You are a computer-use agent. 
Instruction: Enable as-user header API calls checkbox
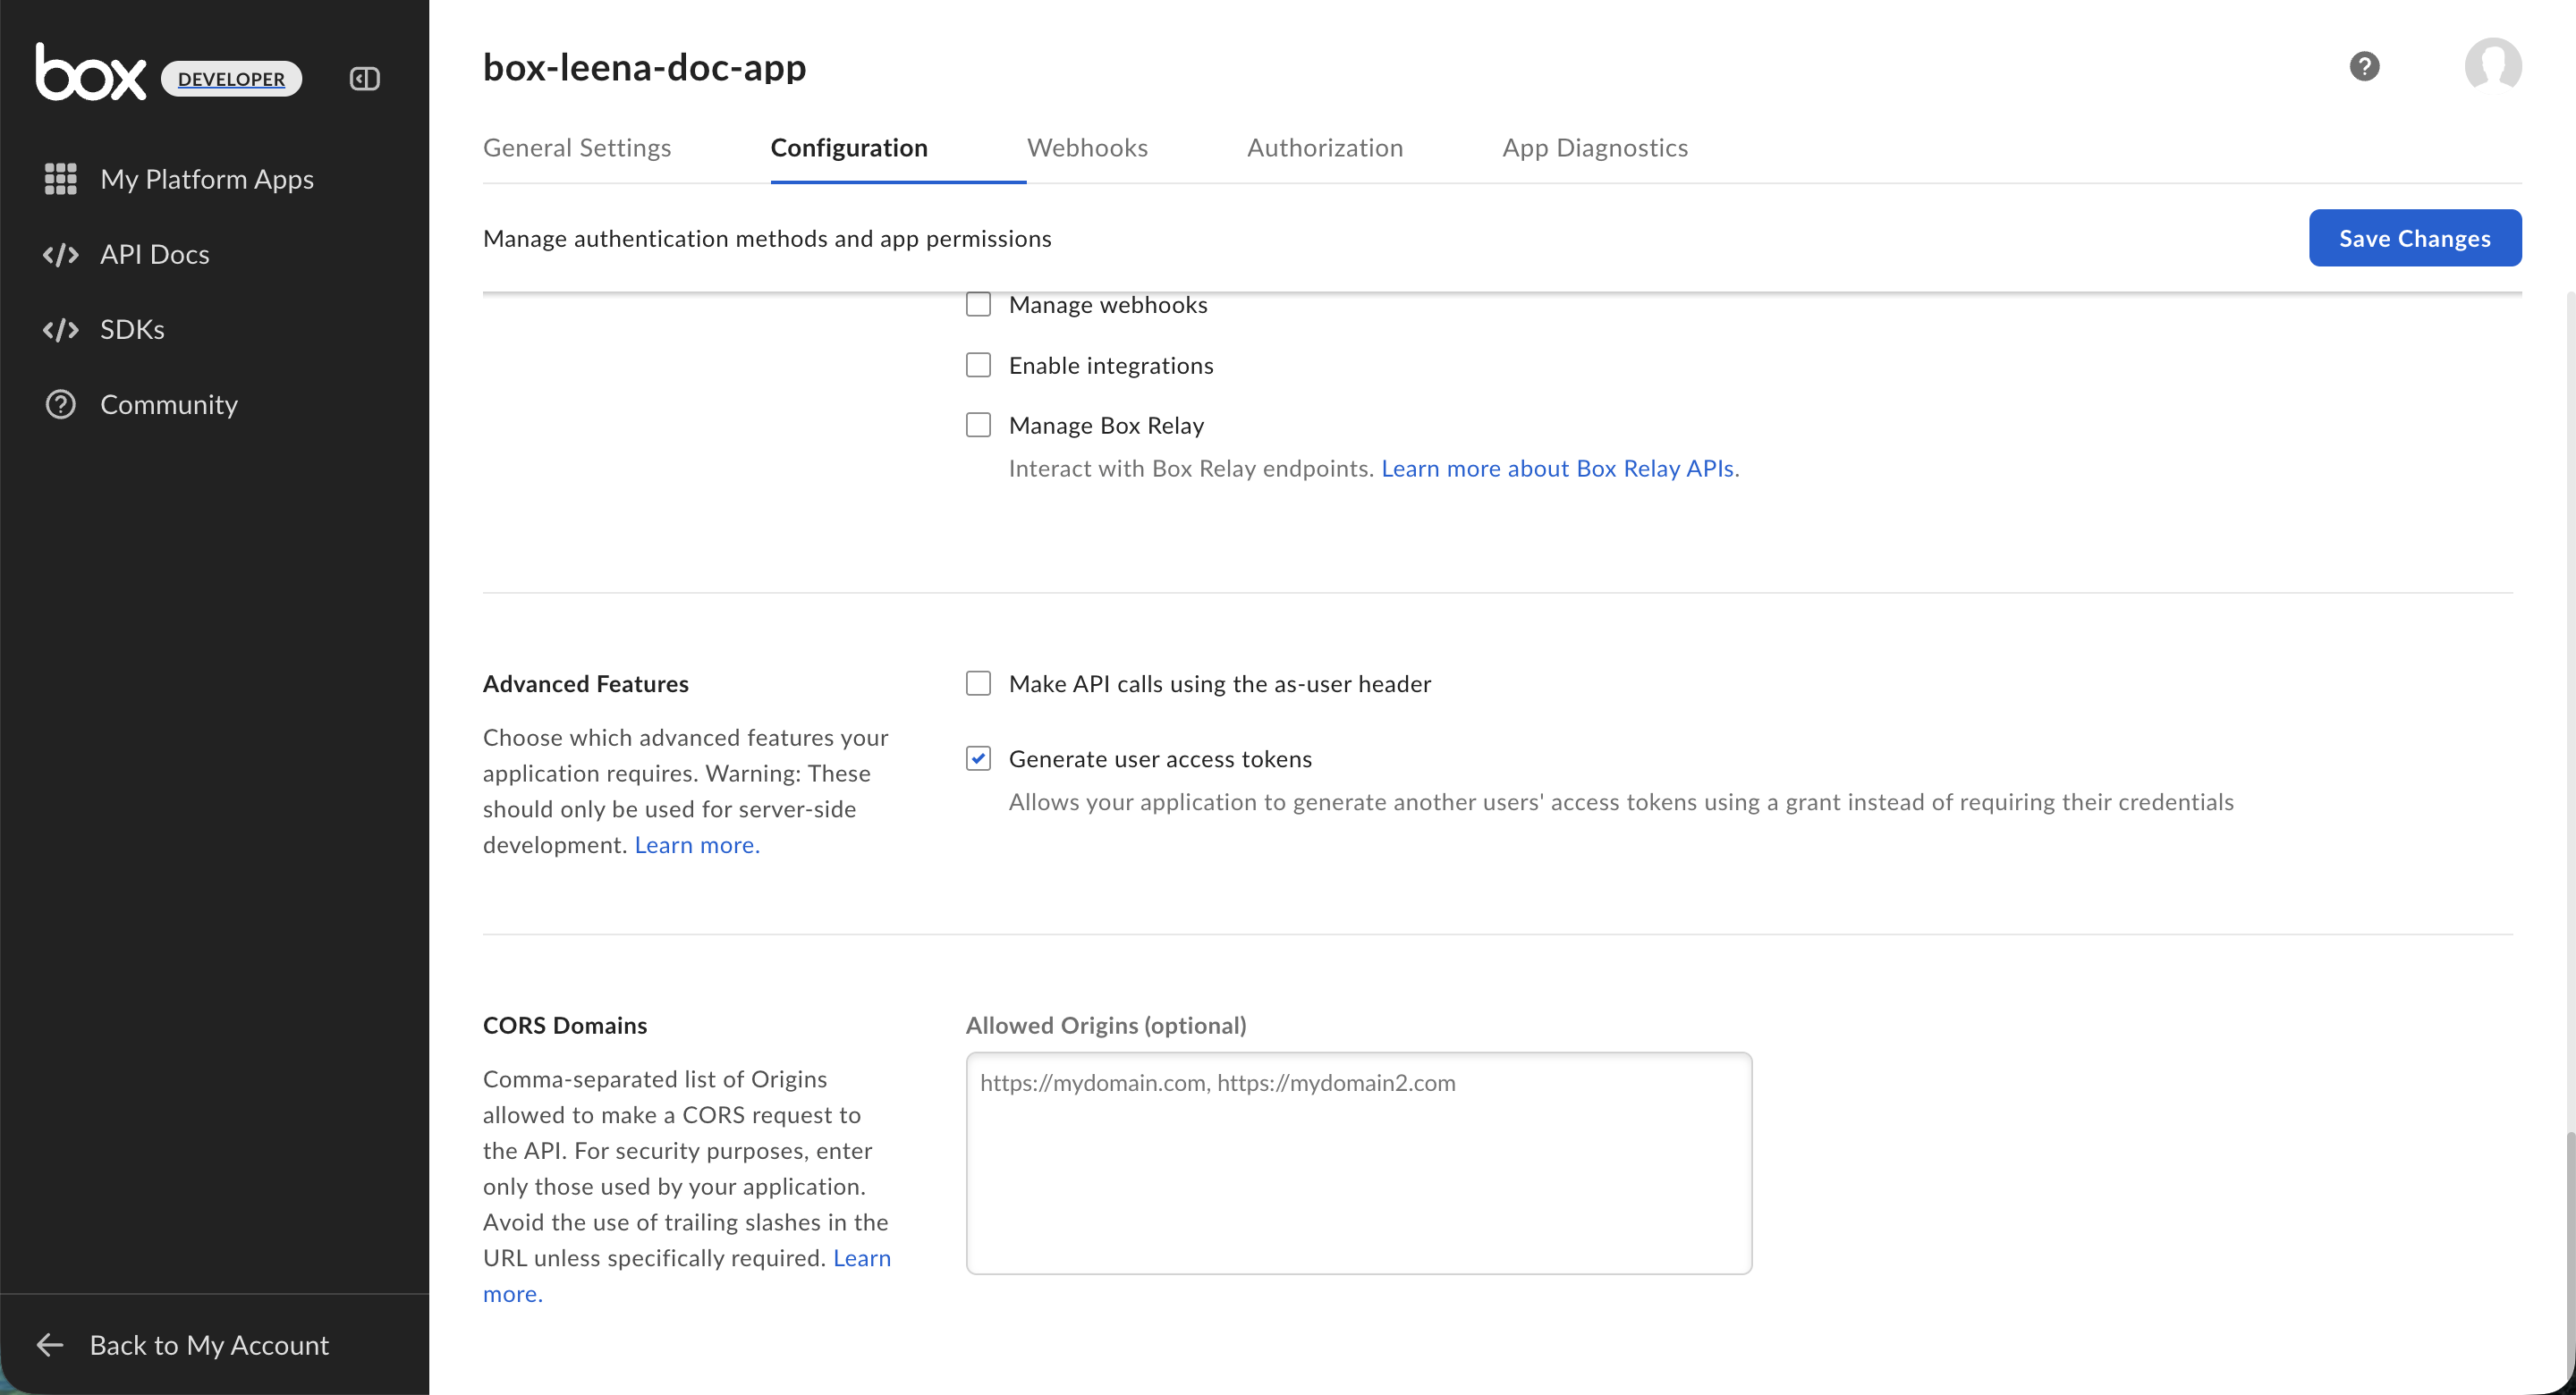(978, 683)
